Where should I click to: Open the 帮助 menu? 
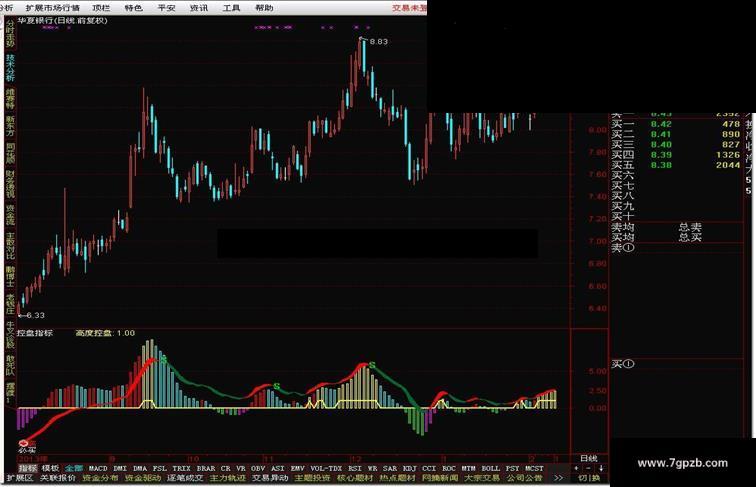click(x=264, y=8)
